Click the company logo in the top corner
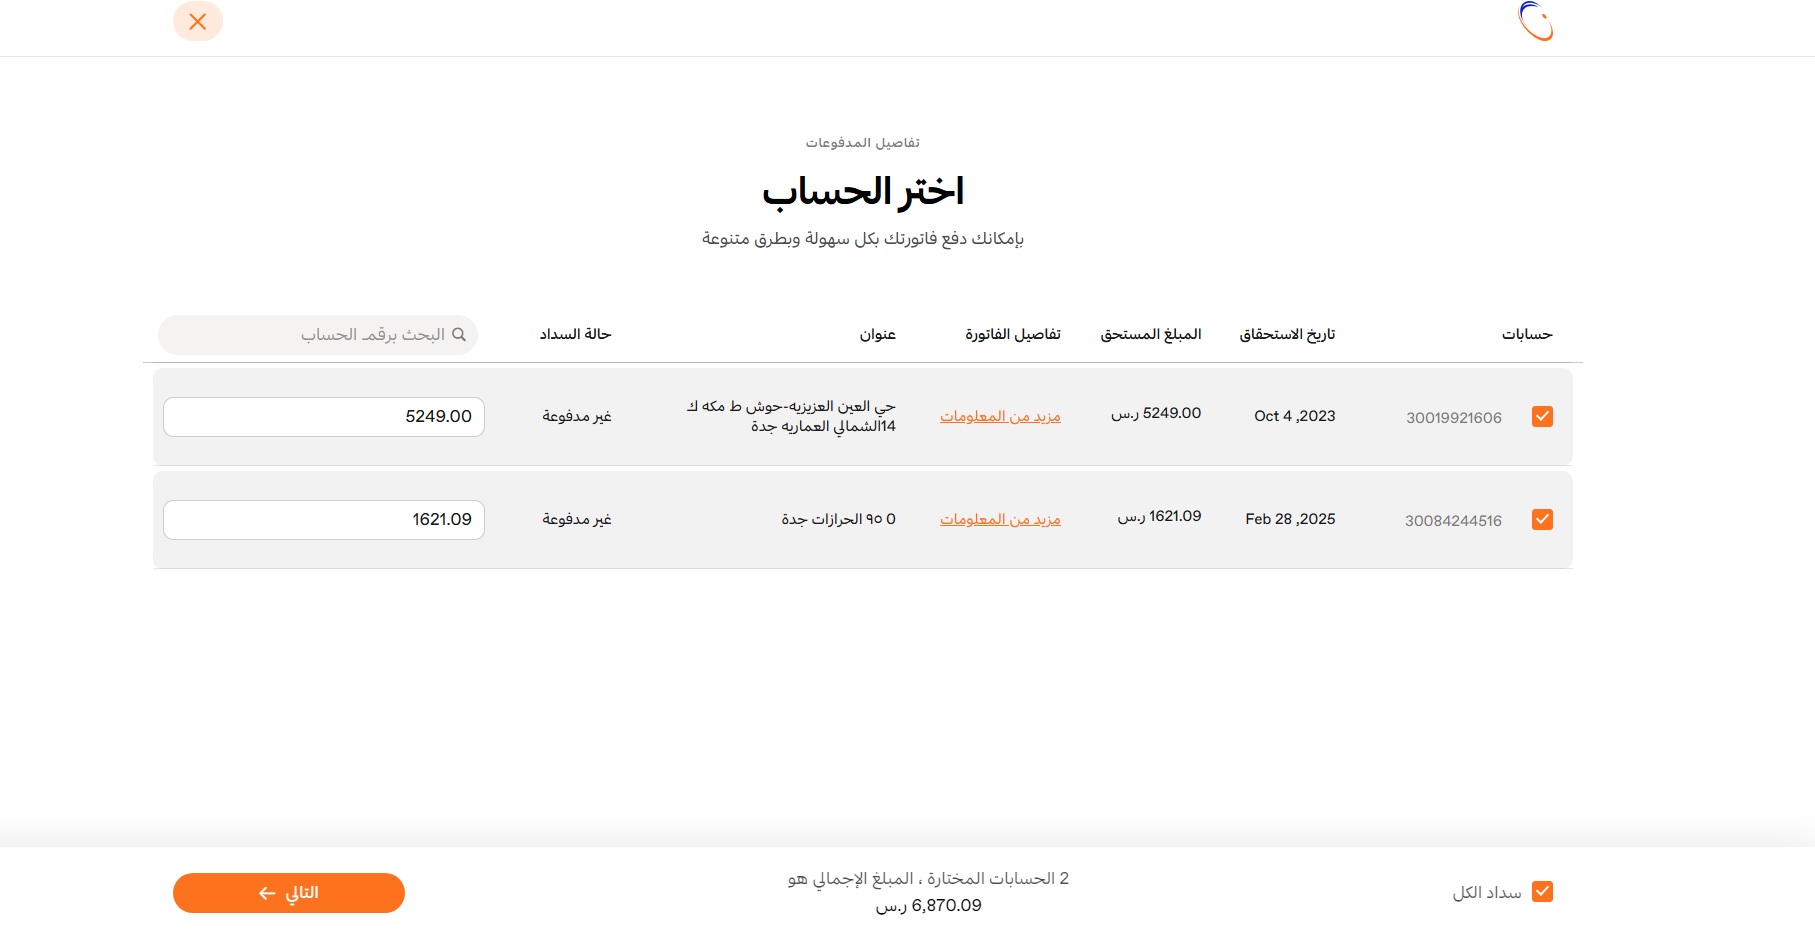Screen dimensions: 1815x931 1535,21
